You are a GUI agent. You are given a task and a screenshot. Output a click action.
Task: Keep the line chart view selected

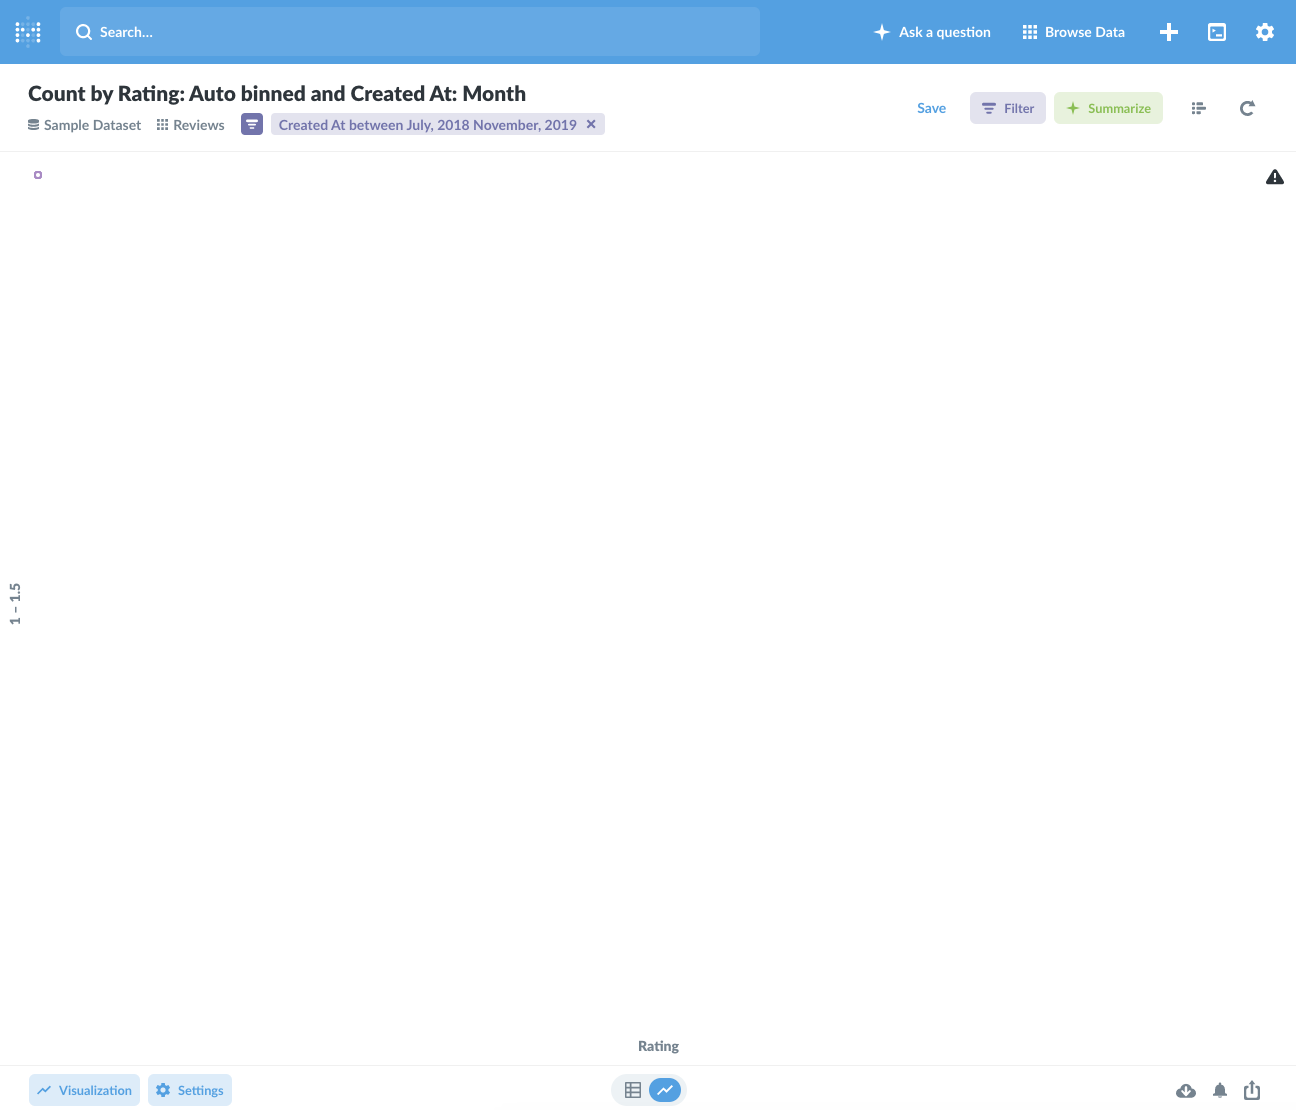click(665, 1090)
